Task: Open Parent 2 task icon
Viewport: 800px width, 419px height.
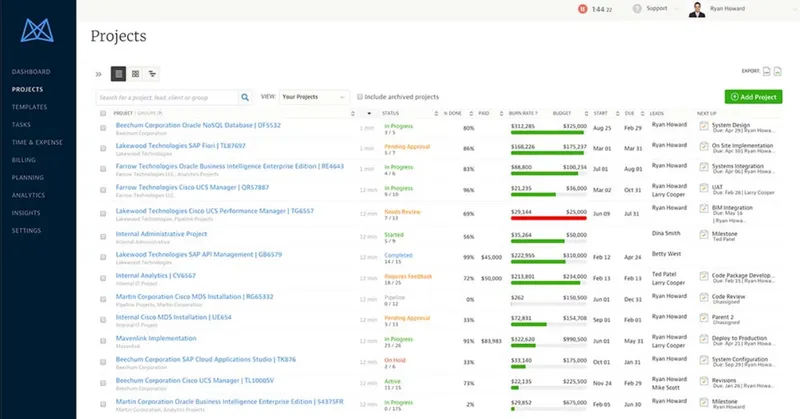Action: point(704,318)
